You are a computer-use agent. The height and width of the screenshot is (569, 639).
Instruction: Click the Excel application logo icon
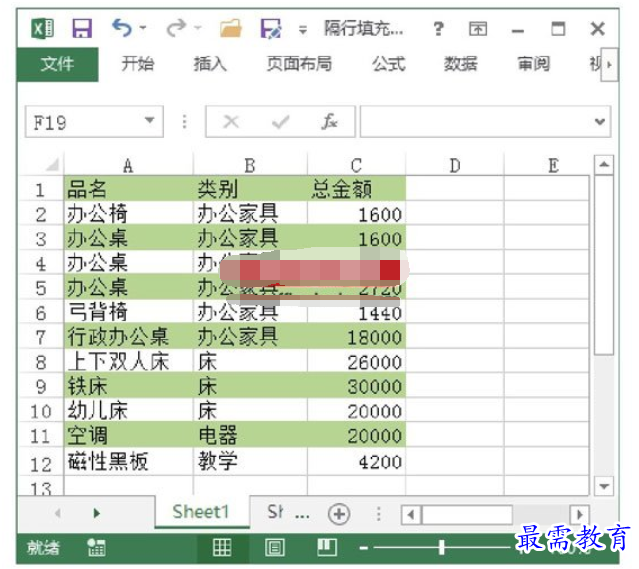click(x=43, y=29)
